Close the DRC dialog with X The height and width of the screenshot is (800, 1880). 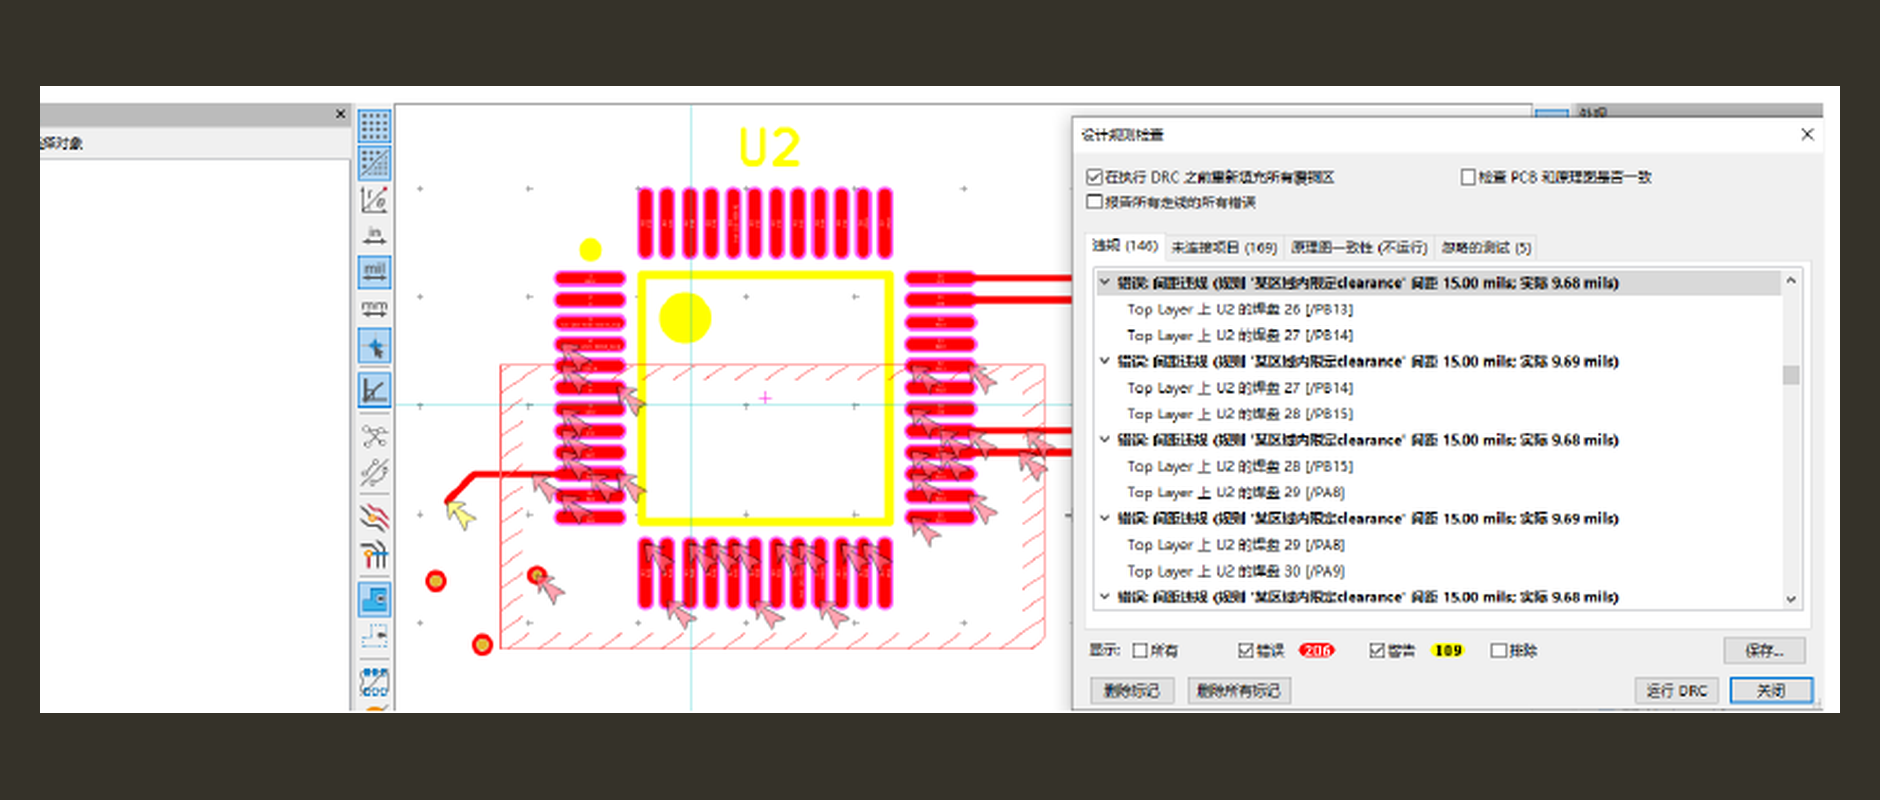tap(1807, 134)
